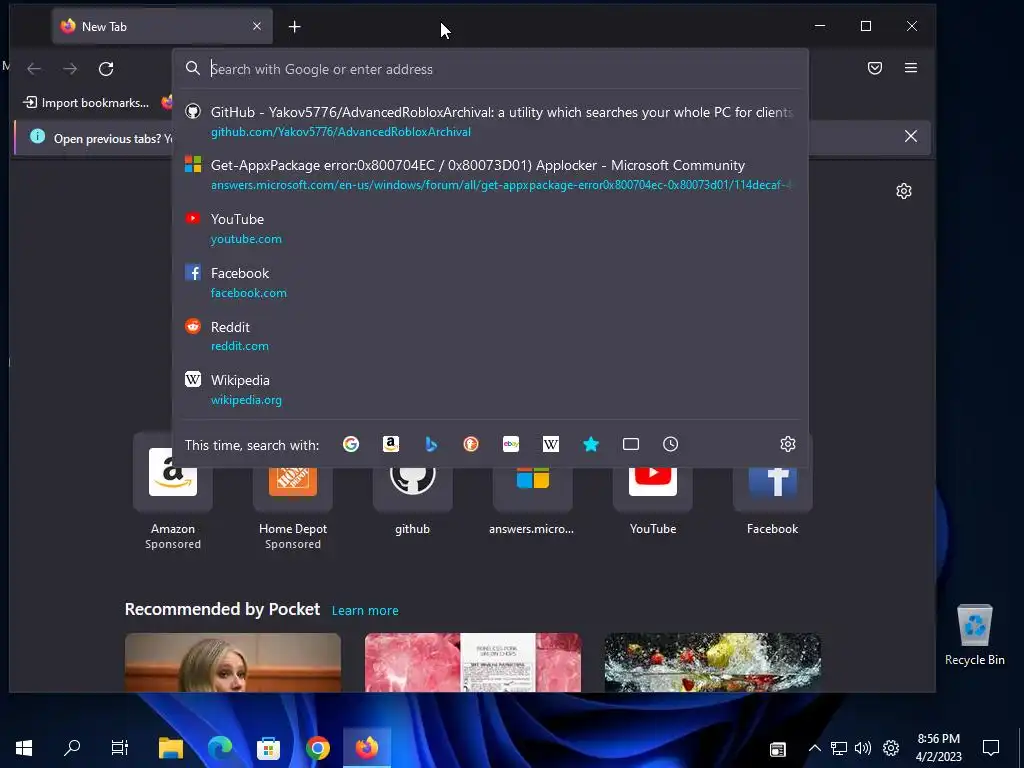Open Pocket story with woman photo

(232, 662)
